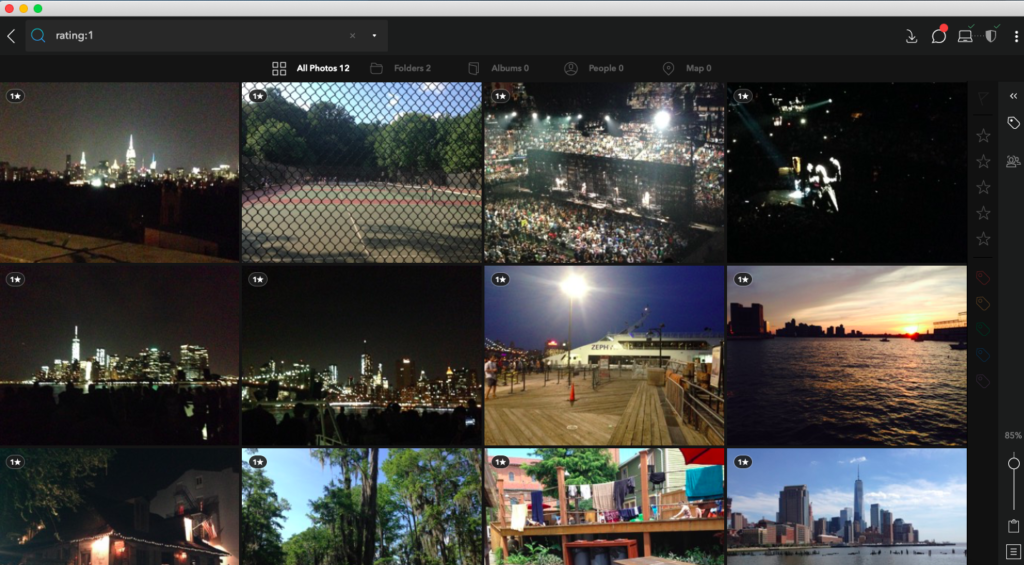Click the star just above the red label

983,239
